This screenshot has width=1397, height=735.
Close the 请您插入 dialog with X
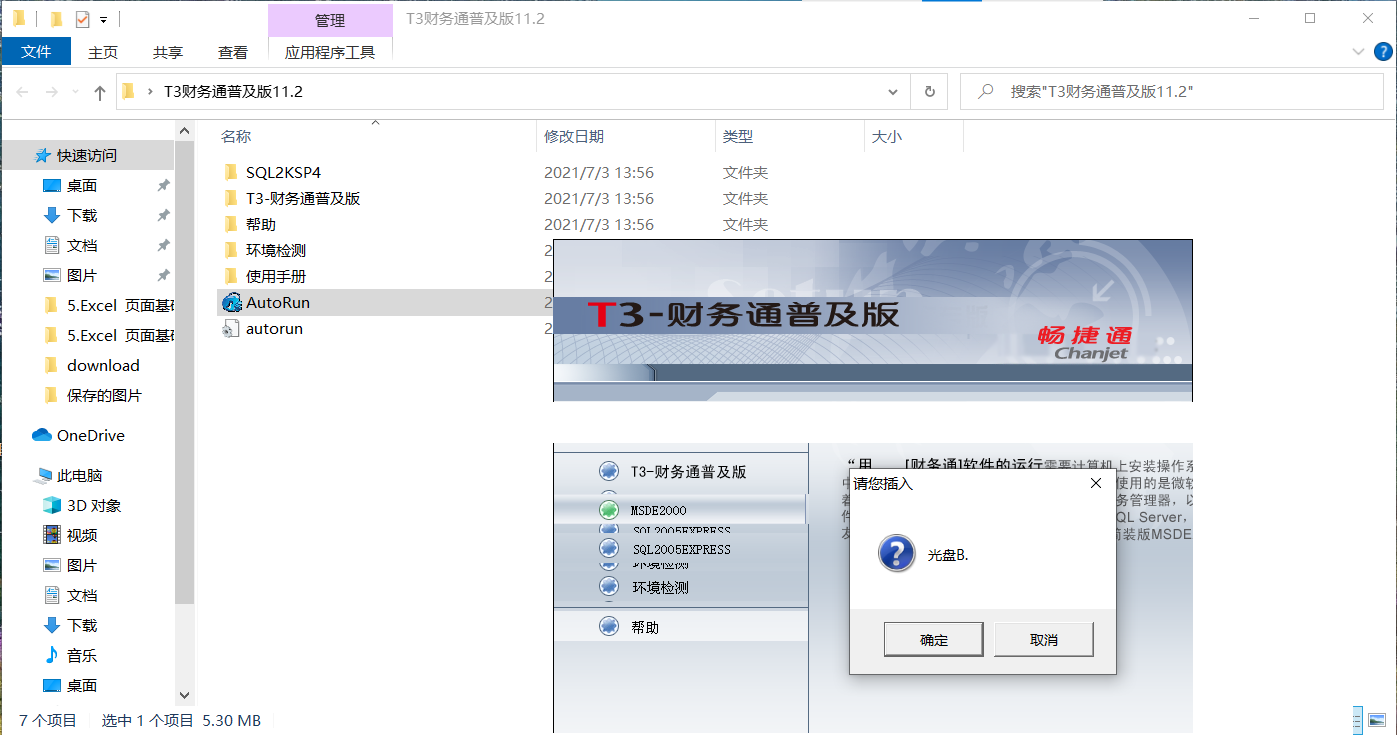[1096, 483]
